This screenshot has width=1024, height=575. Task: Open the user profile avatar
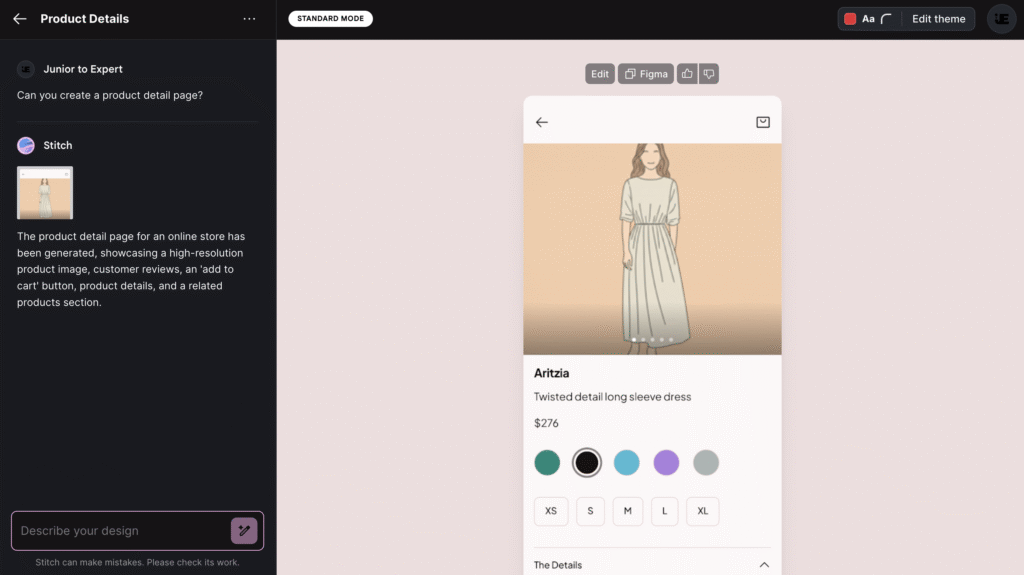click(x=1001, y=19)
